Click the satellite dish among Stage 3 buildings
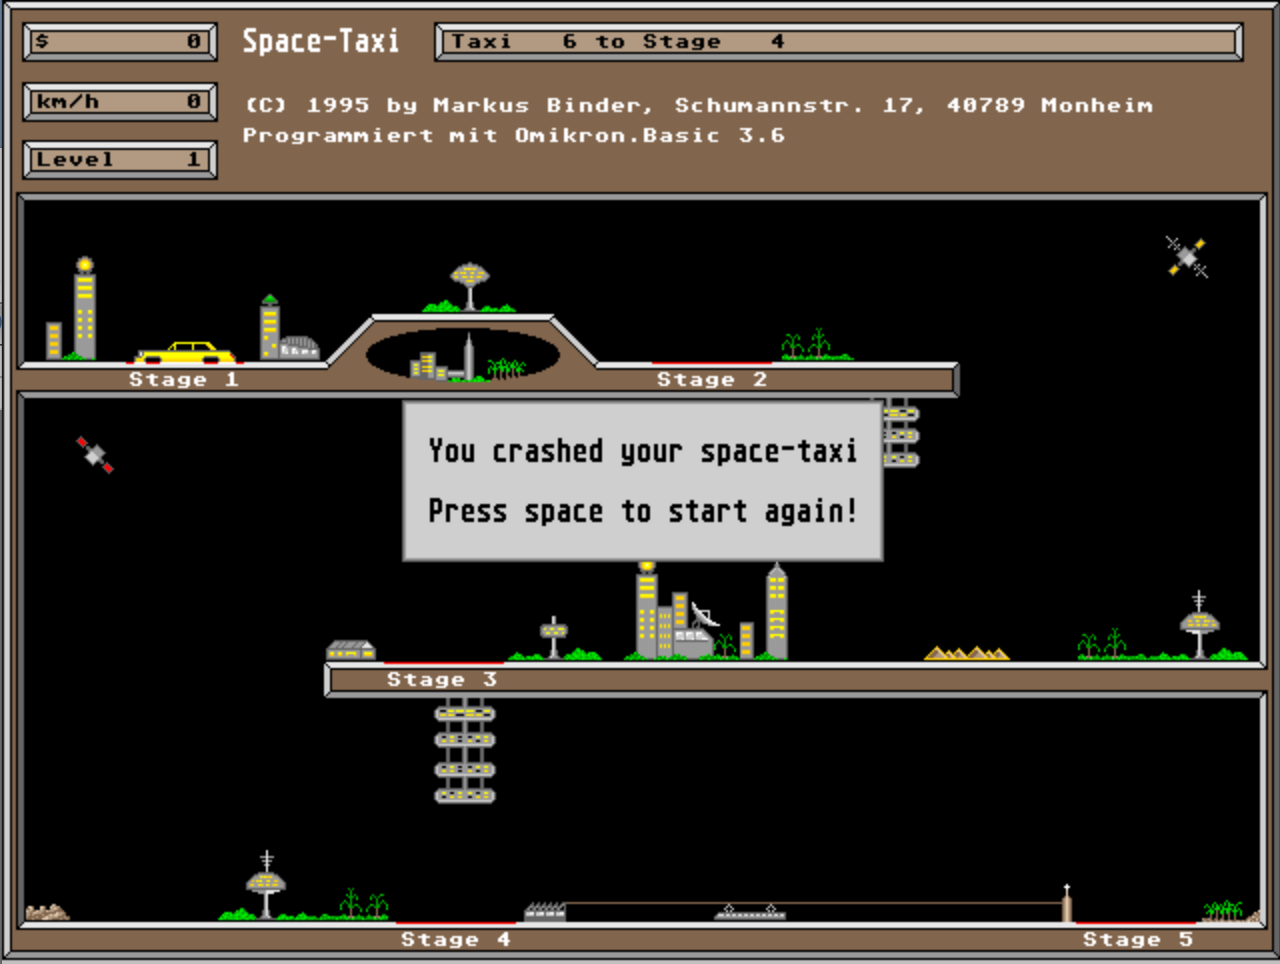The height and width of the screenshot is (964, 1280). tap(705, 616)
